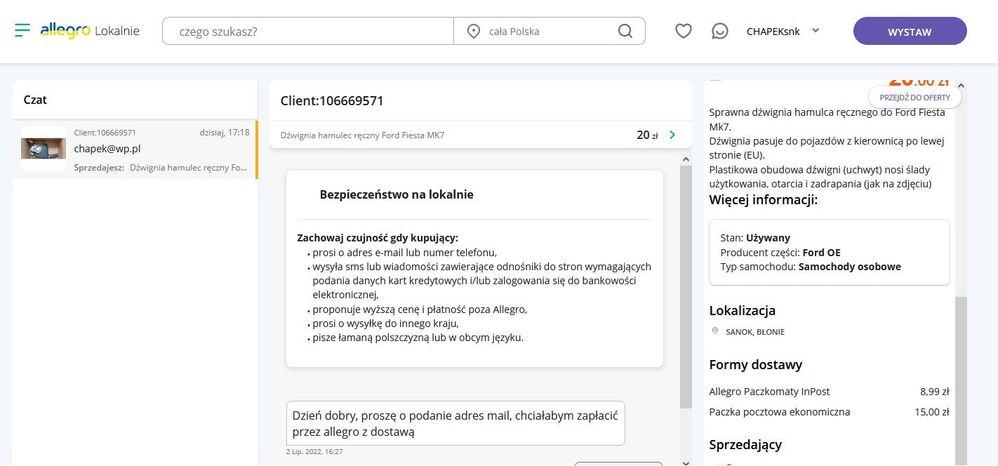998x466 pixels.
Task: Click 'Bezpieczeństwo na lokalnie' heading
Action: coord(396,195)
